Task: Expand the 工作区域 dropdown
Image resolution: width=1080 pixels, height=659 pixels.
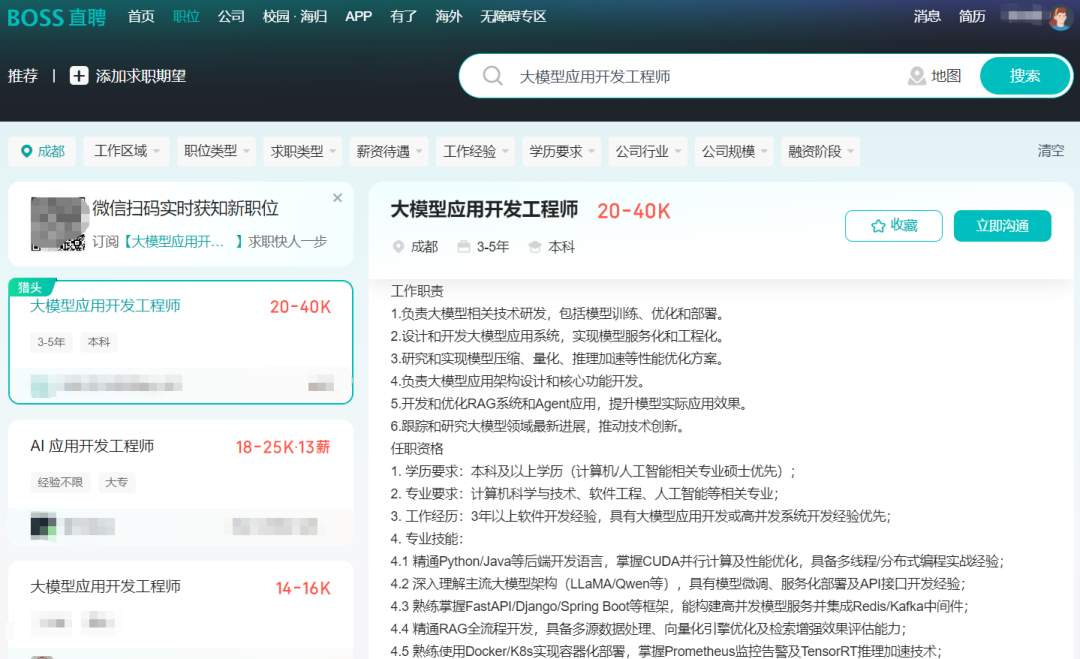Action: pos(127,151)
